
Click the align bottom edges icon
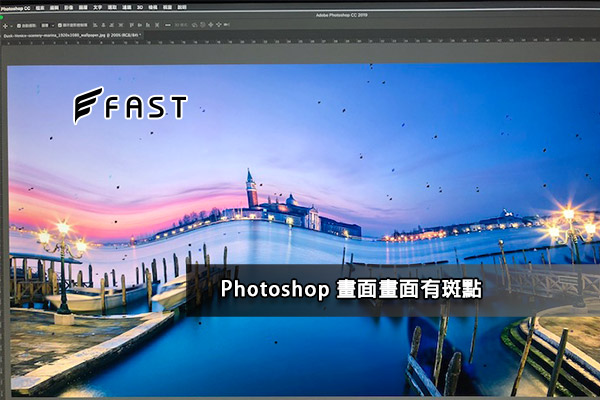148,25
